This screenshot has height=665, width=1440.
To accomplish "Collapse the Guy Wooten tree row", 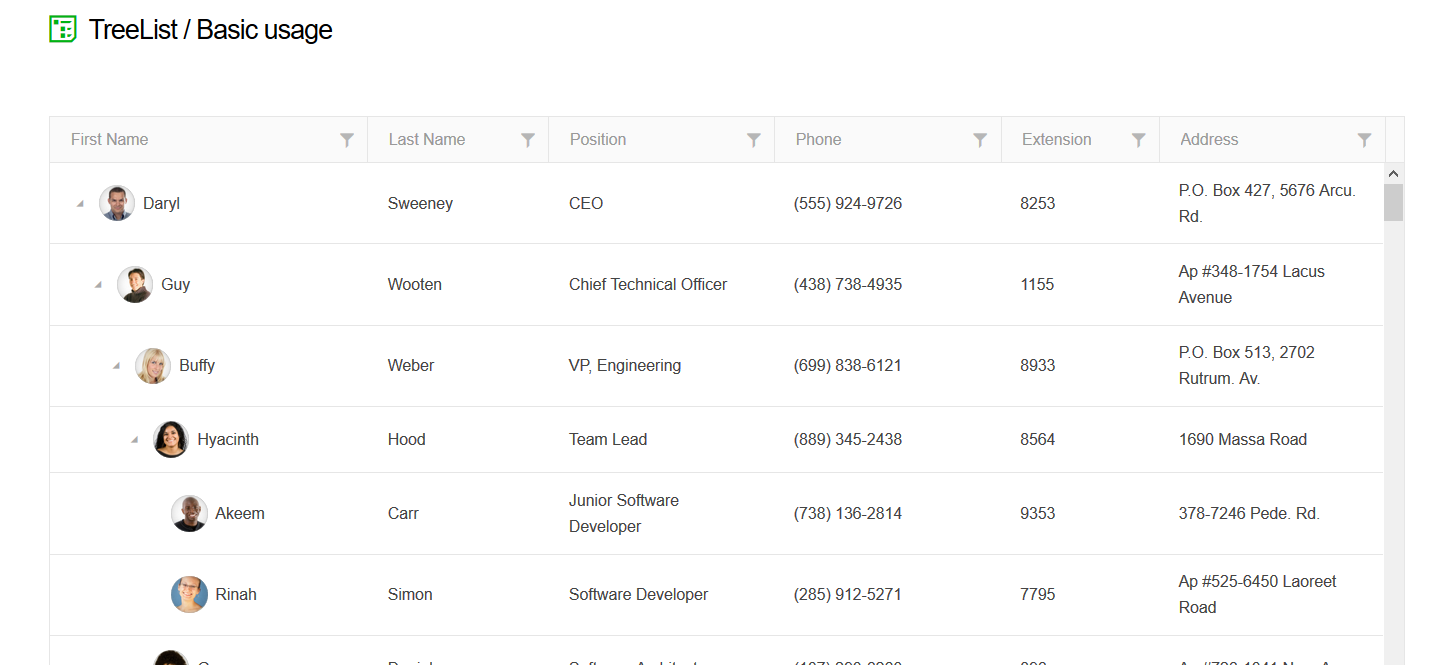I will click(x=98, y=285).
